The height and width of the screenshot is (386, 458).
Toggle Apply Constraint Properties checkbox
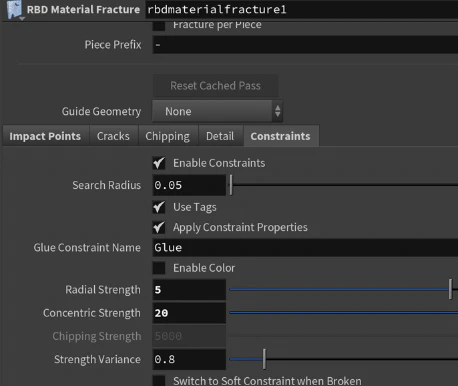(x=159, y=227)
